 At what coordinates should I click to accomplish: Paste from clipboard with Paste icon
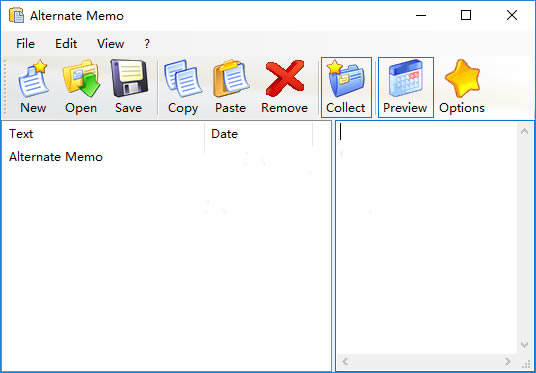tap(230, 88)
